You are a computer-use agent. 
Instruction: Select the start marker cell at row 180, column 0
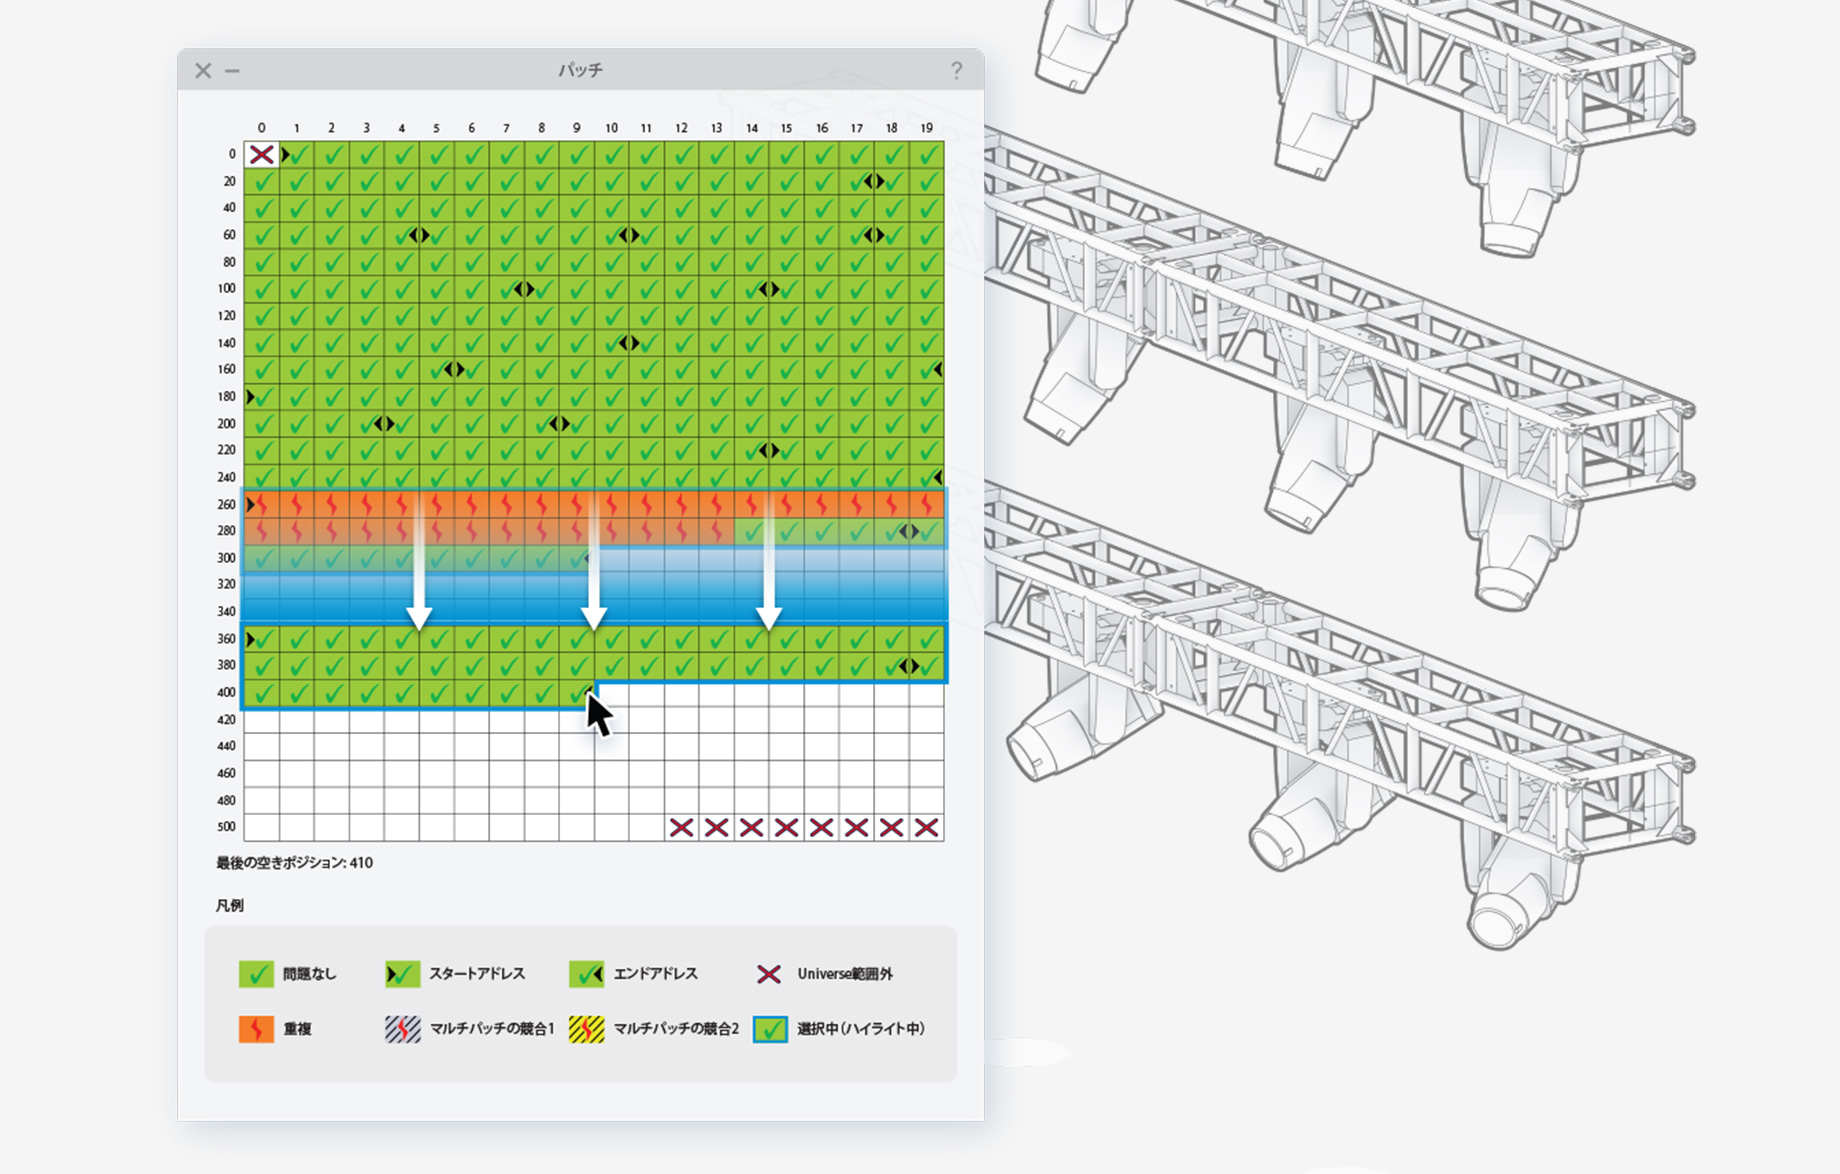coord(262,397)
